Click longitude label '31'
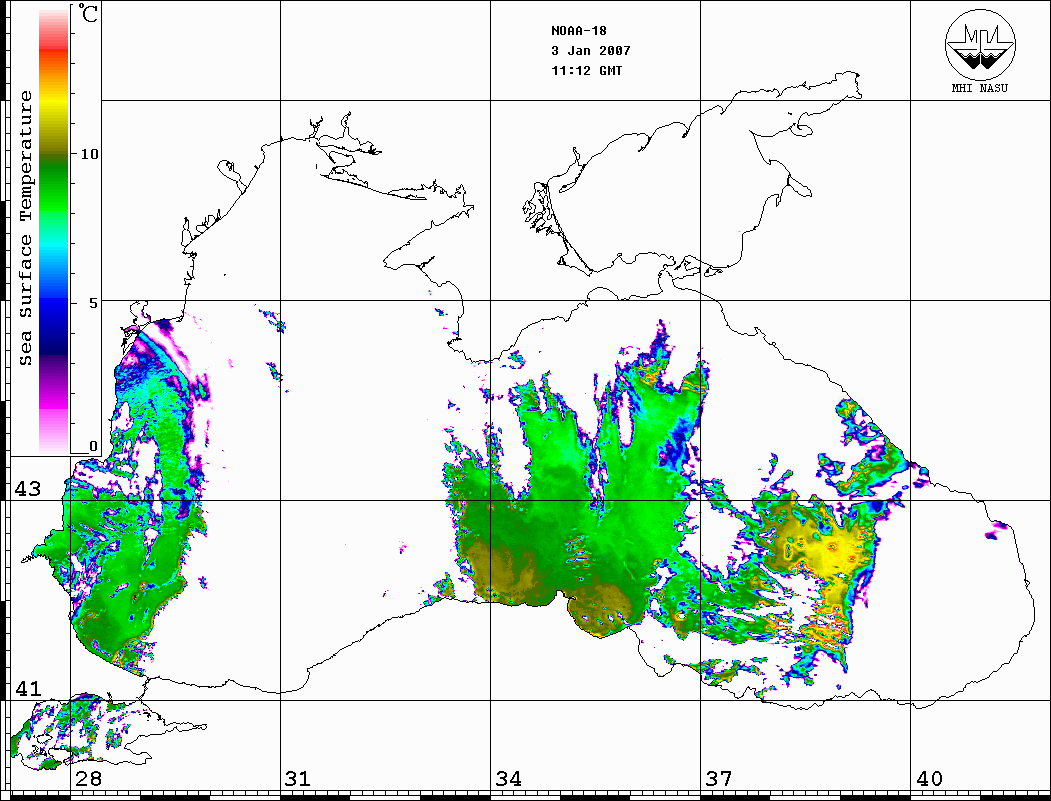The height and width of the screenshot is (801, 1051). tap(297, 778)
